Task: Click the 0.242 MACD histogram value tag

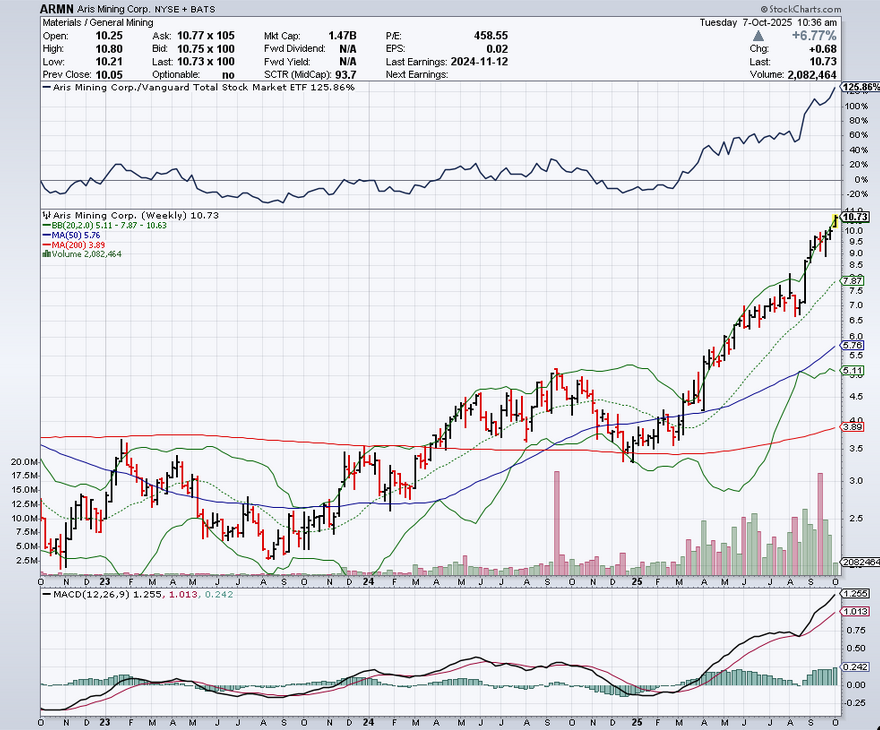Action: 853,668
